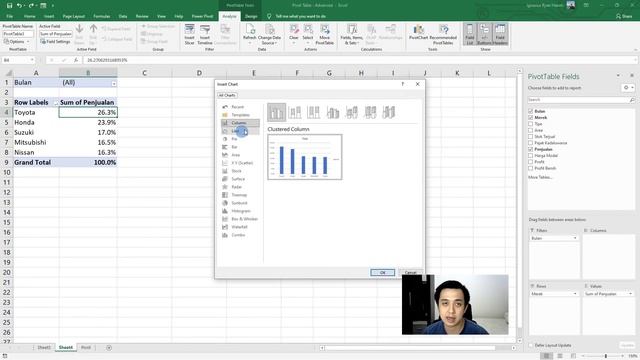The height and width of the screenshot is (360, 640).
Task: Select Box & Whisker chart category
Action: [240, 219]
